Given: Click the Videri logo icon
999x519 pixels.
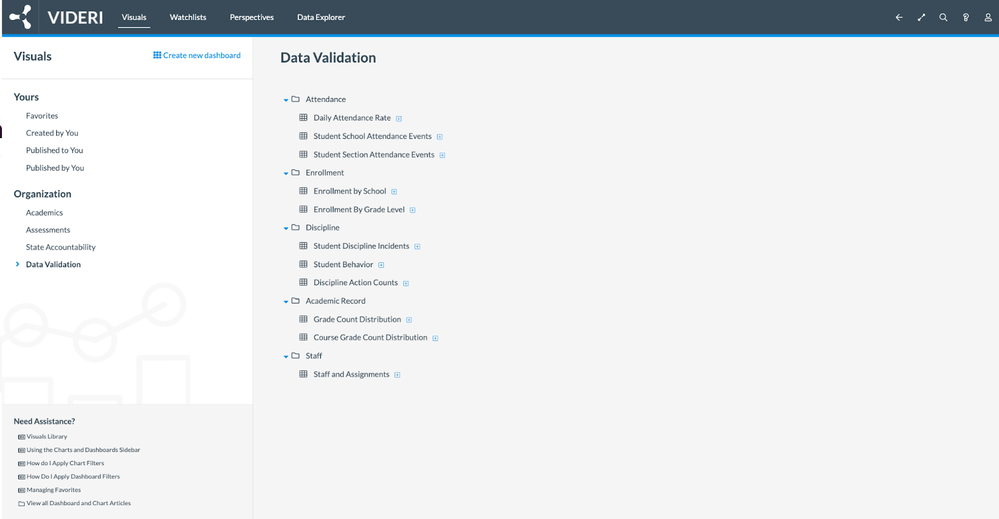Looking at the screenshot, I should (20, 17).
